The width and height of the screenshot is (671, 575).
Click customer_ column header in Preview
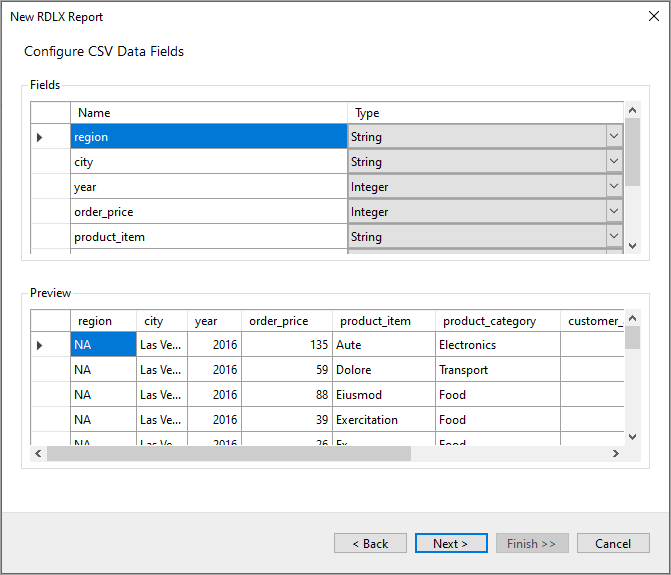[592, 321]
